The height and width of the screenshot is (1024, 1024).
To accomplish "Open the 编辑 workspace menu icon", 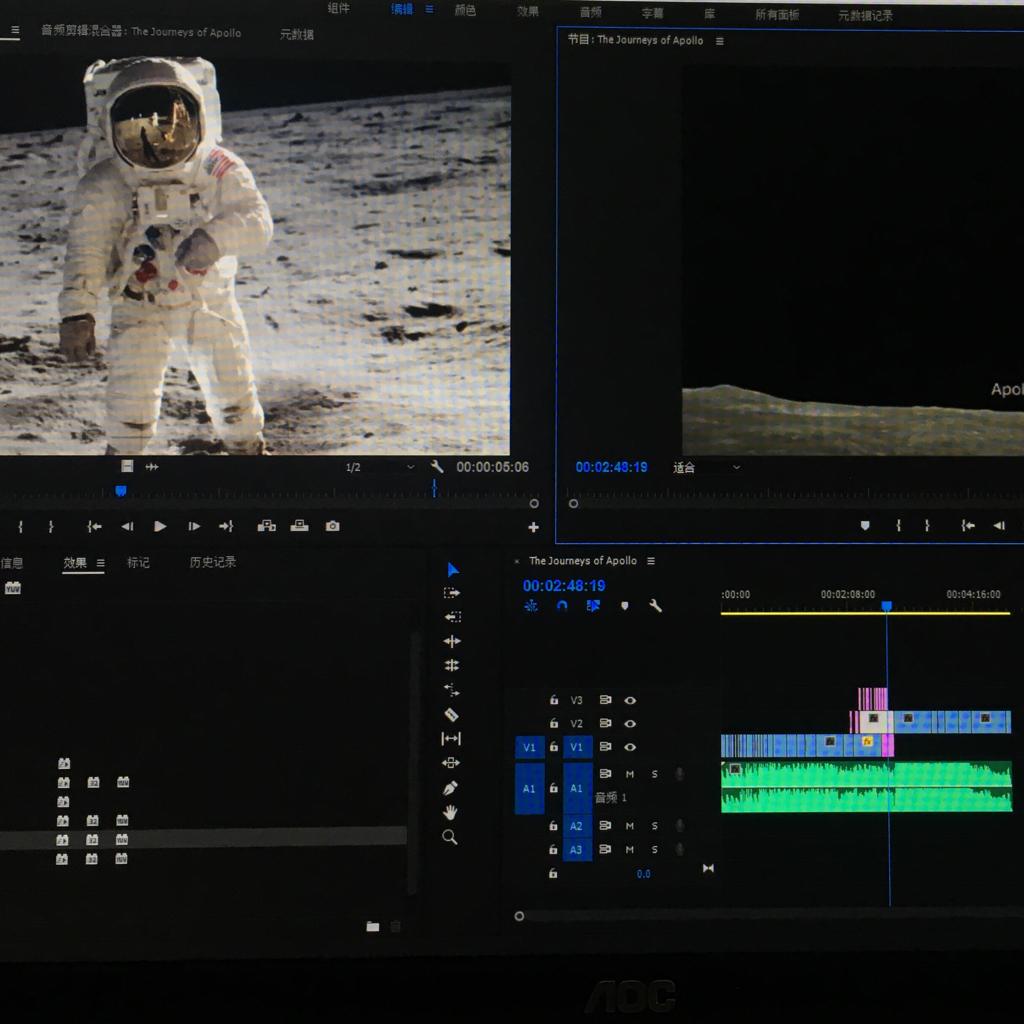I will tap(429, 9).
